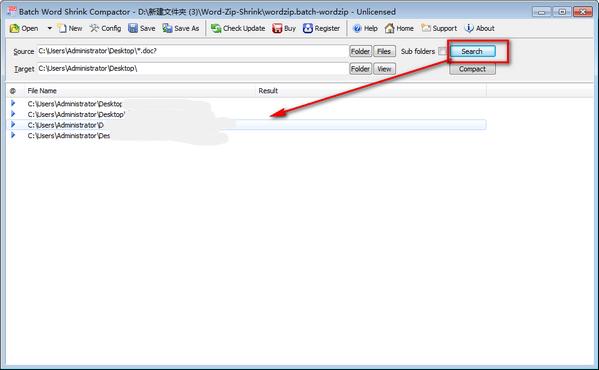Click Check Update in toolbar
599x370 pixels.
(238, 28)
